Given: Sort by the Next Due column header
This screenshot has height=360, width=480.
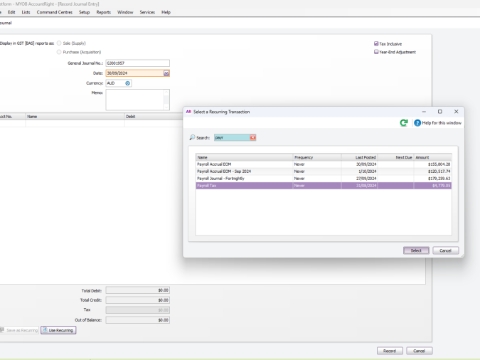Looking at the screenshot, I should (x=396, y=157).
